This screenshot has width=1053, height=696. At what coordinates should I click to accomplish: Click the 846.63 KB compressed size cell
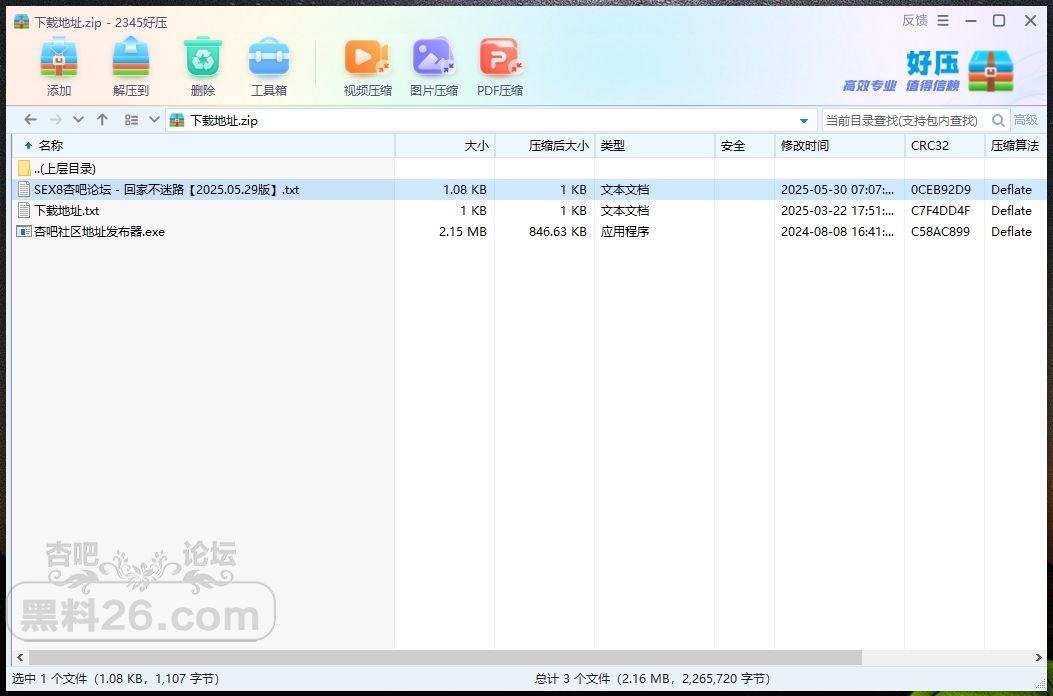[557, 232]
